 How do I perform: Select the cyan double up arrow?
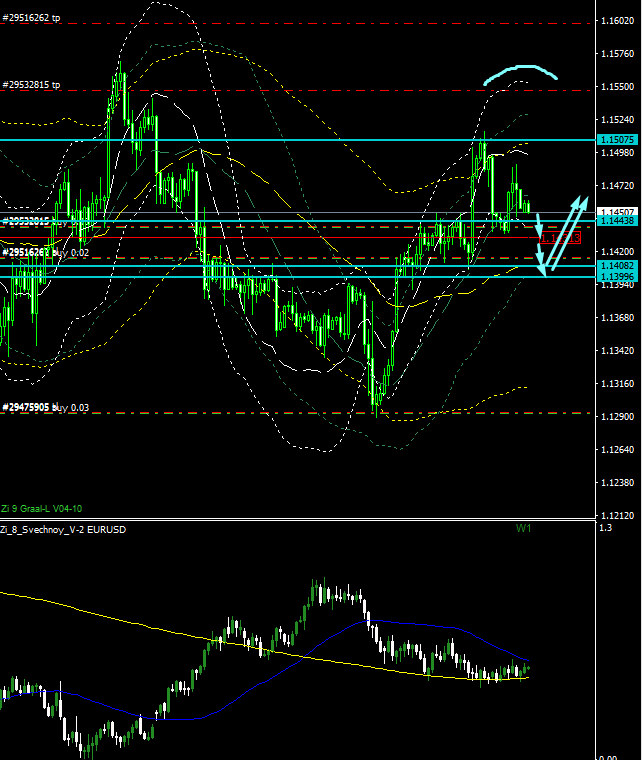coord(566,228)
